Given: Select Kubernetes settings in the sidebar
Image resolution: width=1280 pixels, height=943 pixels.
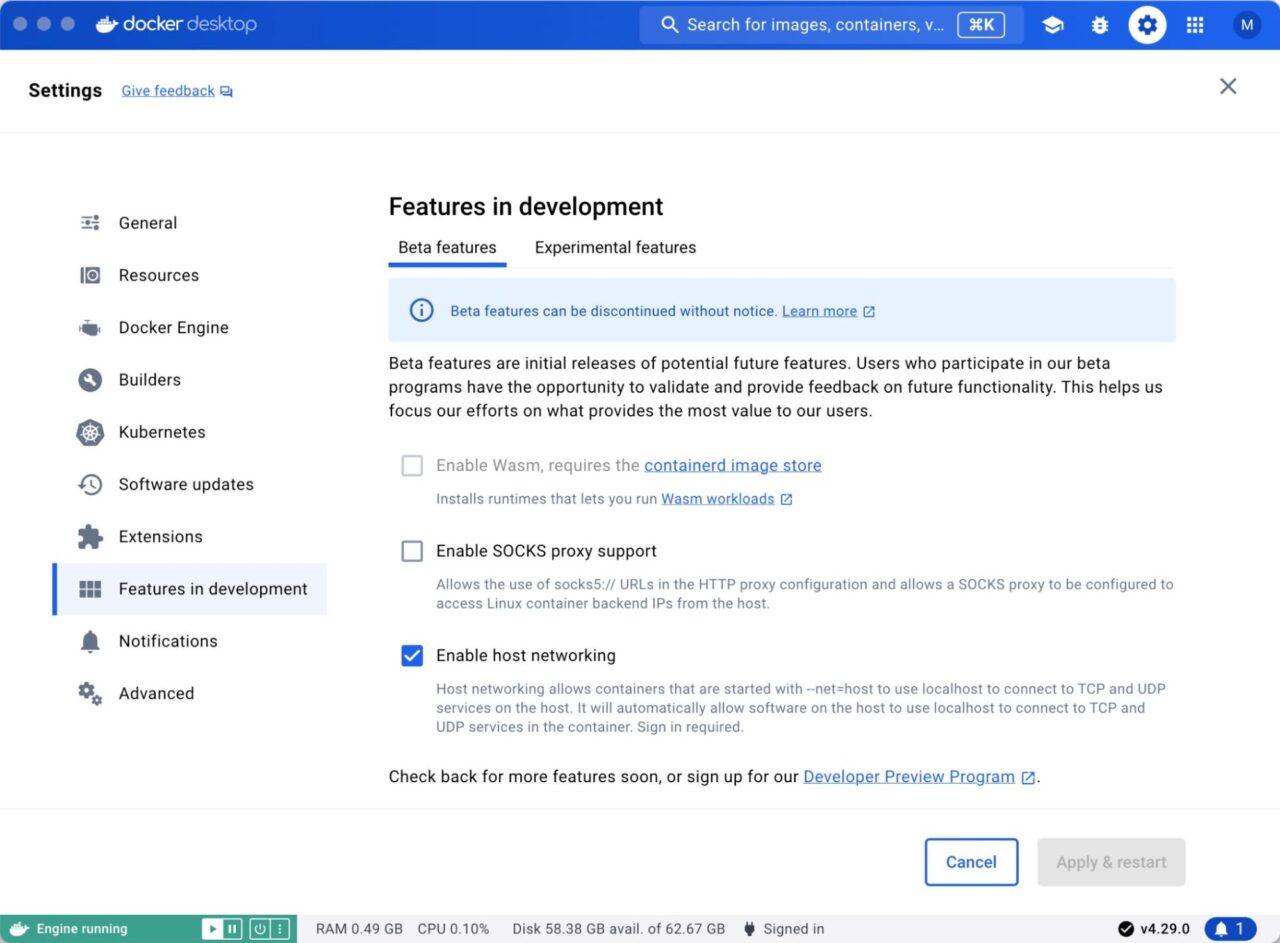Looking at the screenshot, I should (160, 432).
